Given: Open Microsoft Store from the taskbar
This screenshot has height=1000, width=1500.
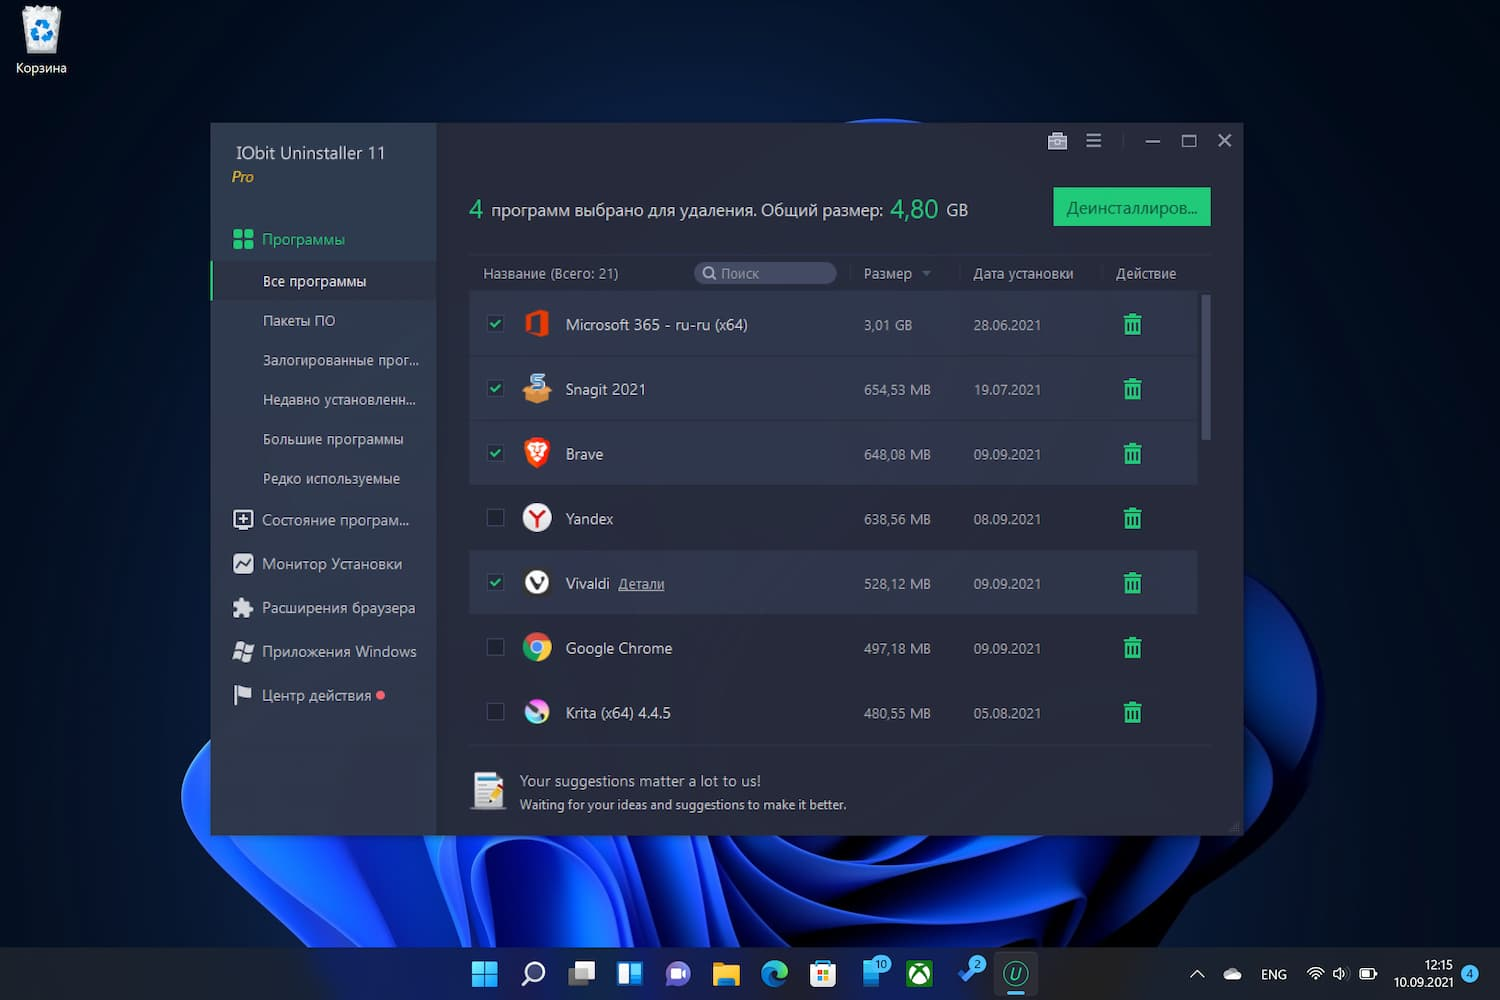Looking at the screenshot, I should (823, 973).
